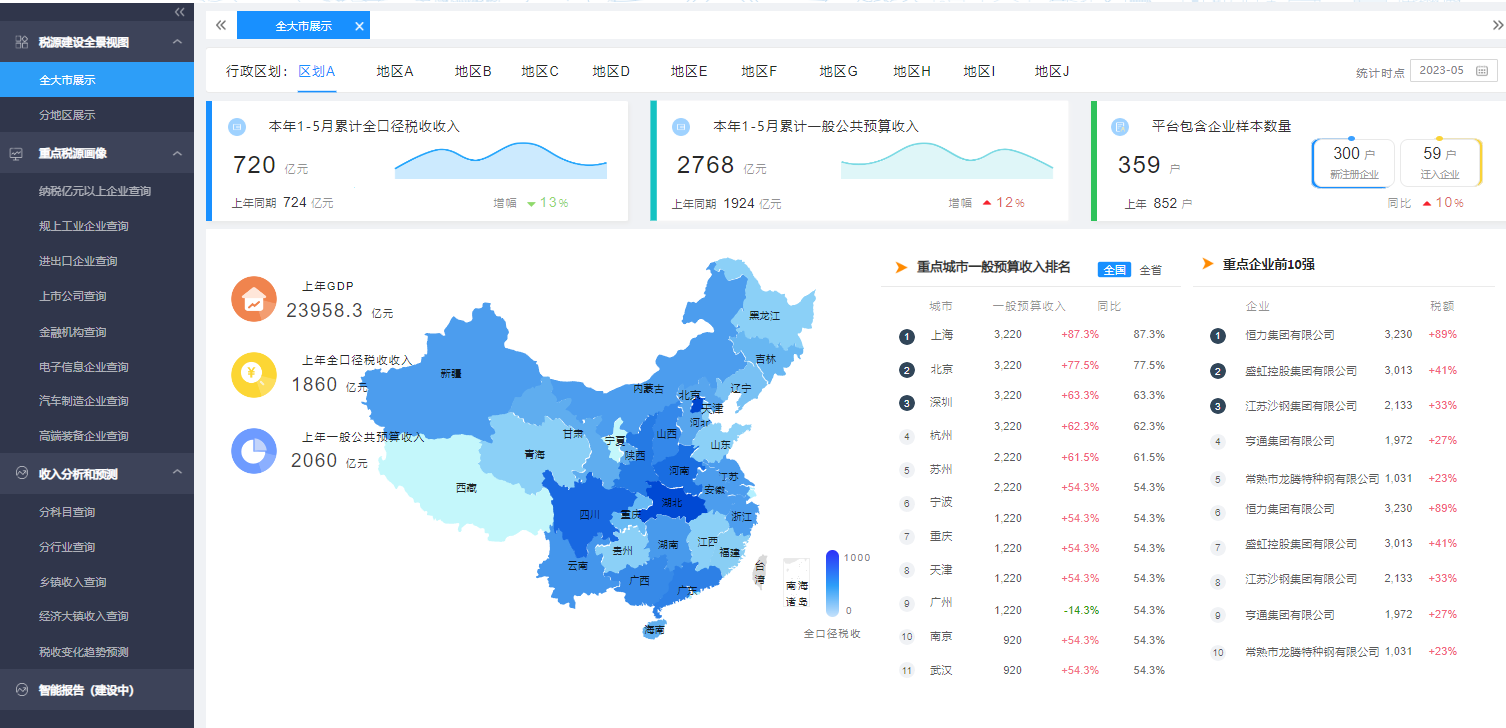
Task: Click the blue pie chart budget icon
Action: 254,451
